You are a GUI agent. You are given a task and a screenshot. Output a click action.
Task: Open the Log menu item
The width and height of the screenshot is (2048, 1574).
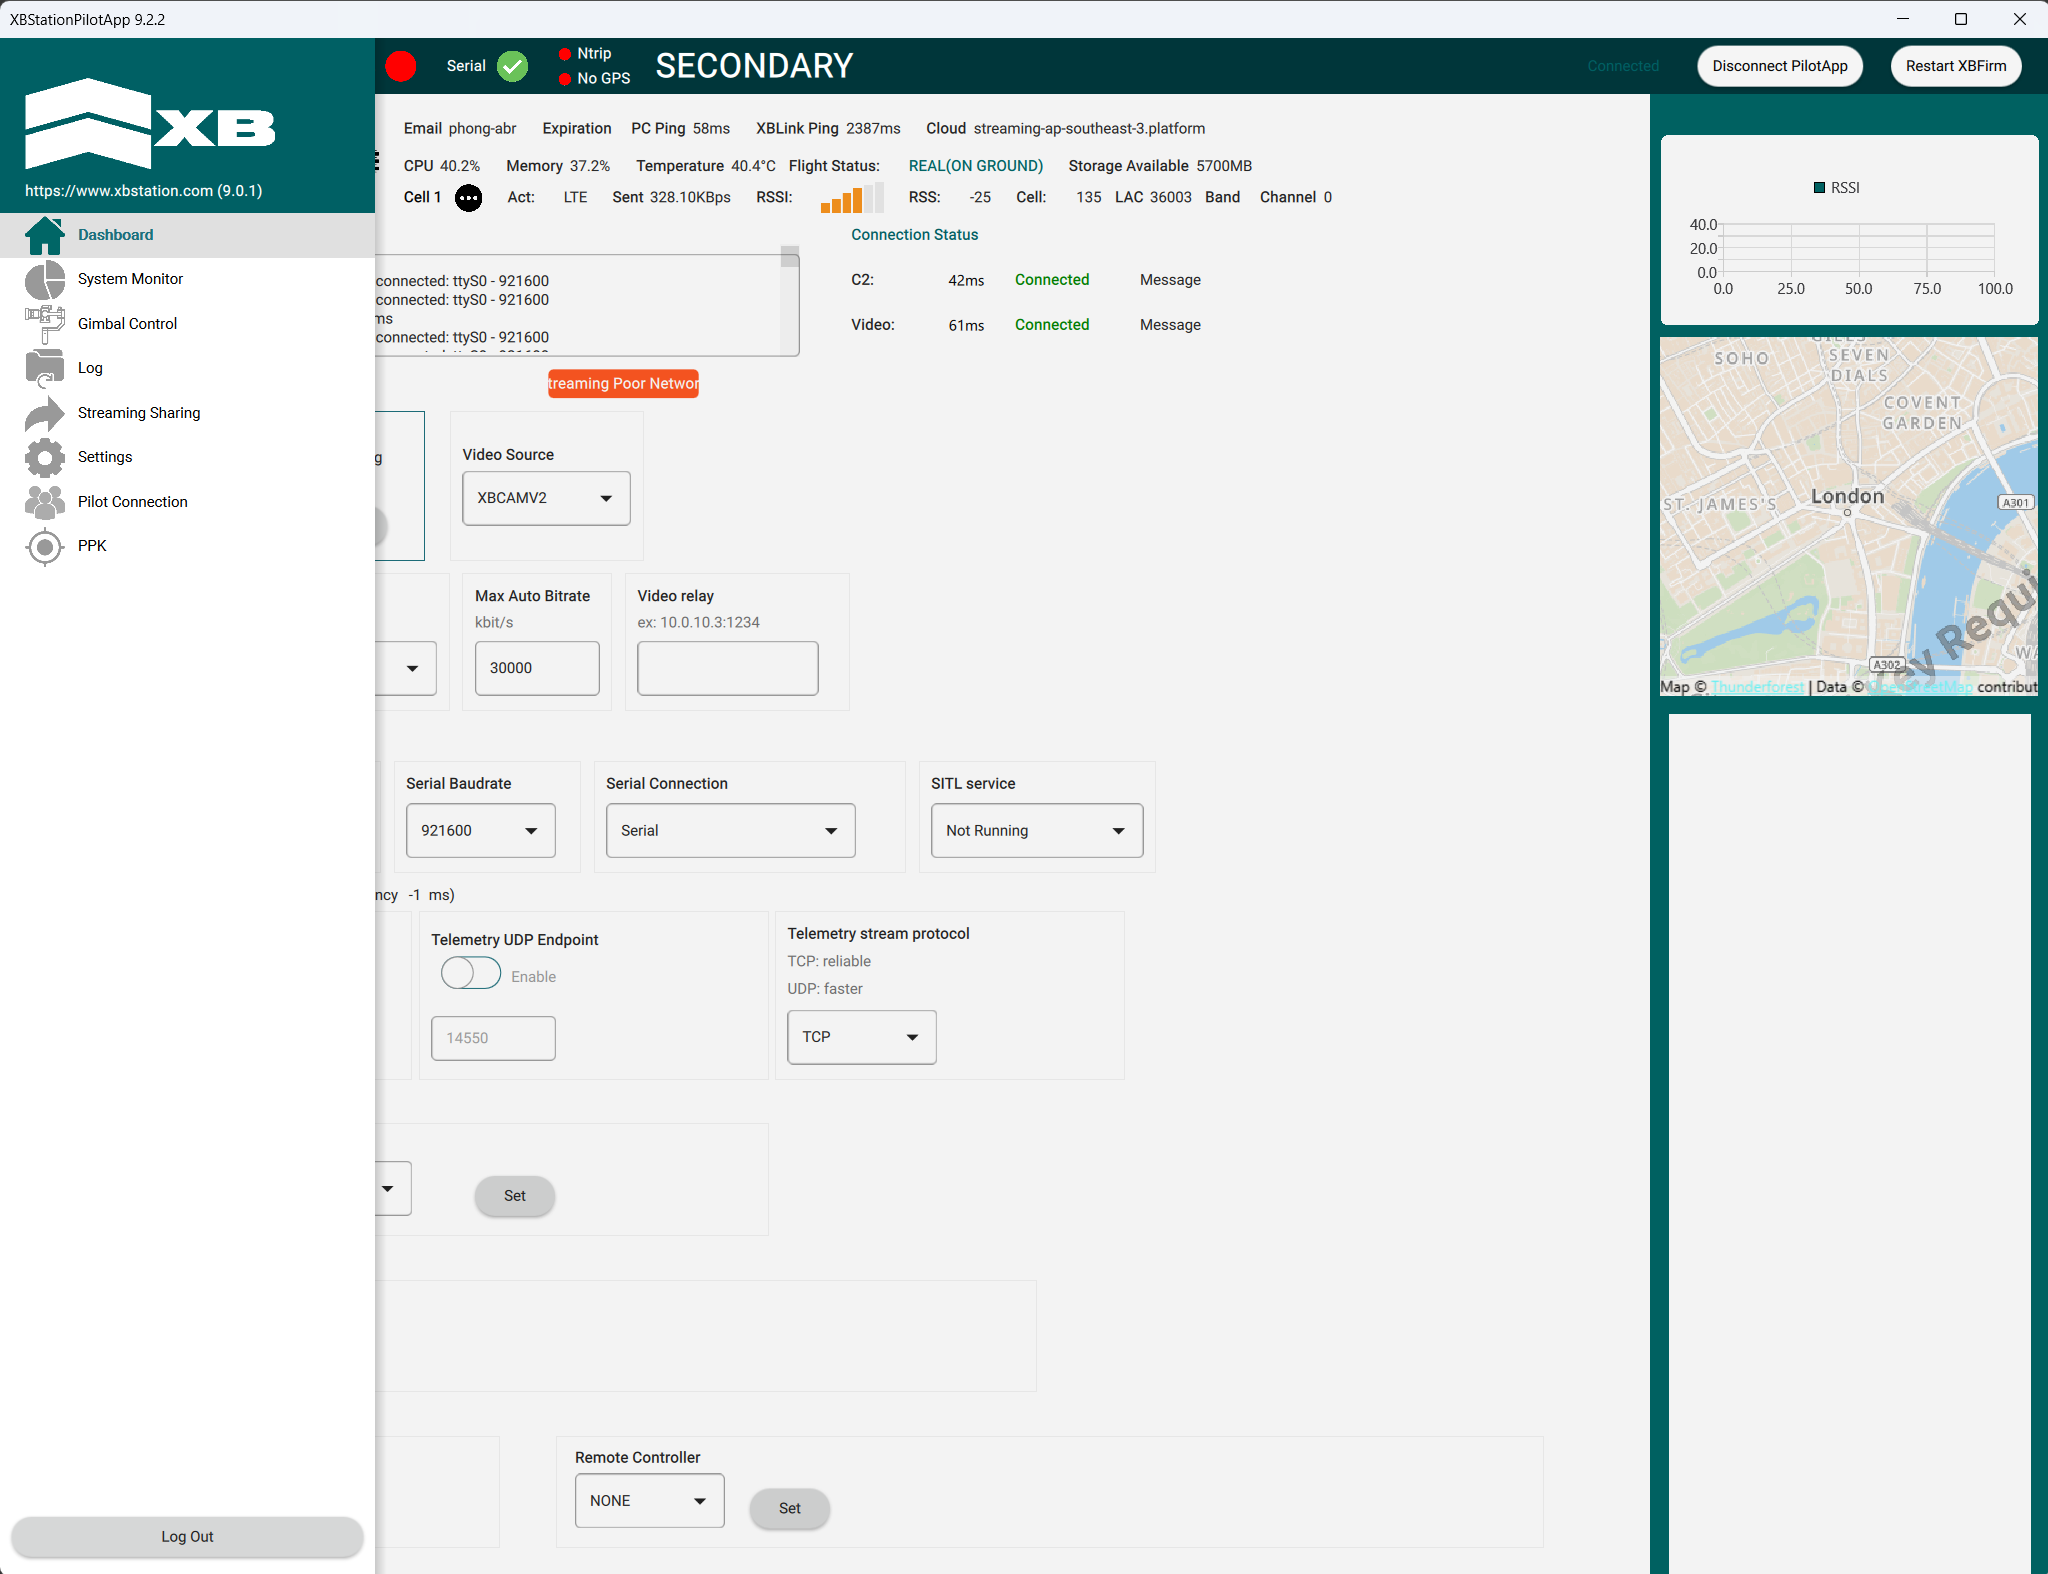(90, 368)
